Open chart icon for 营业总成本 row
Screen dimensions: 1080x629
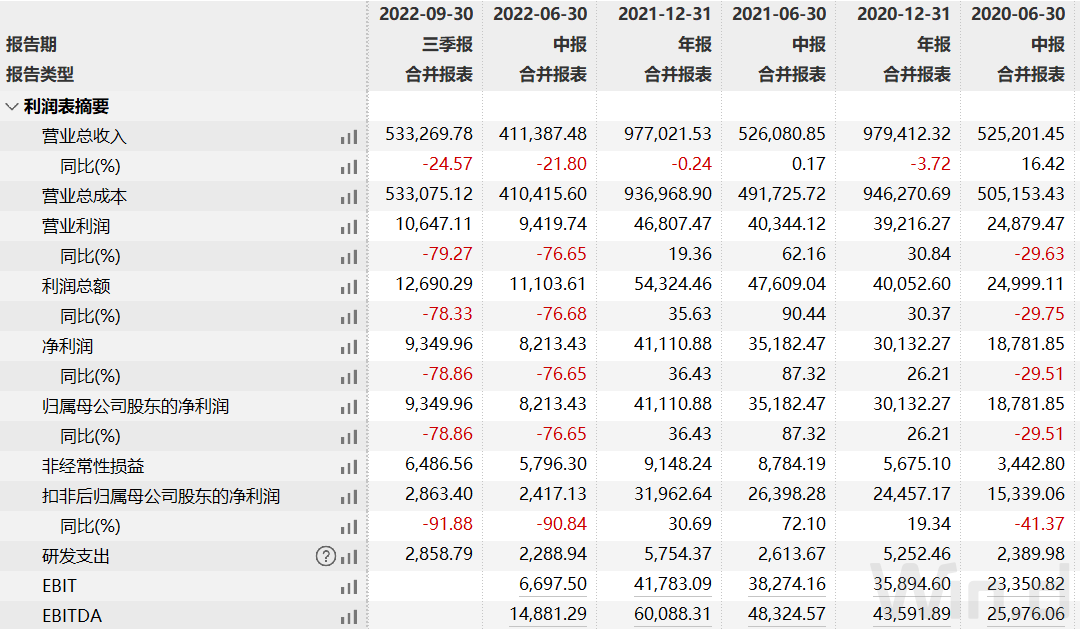click(x=349, y=197)
